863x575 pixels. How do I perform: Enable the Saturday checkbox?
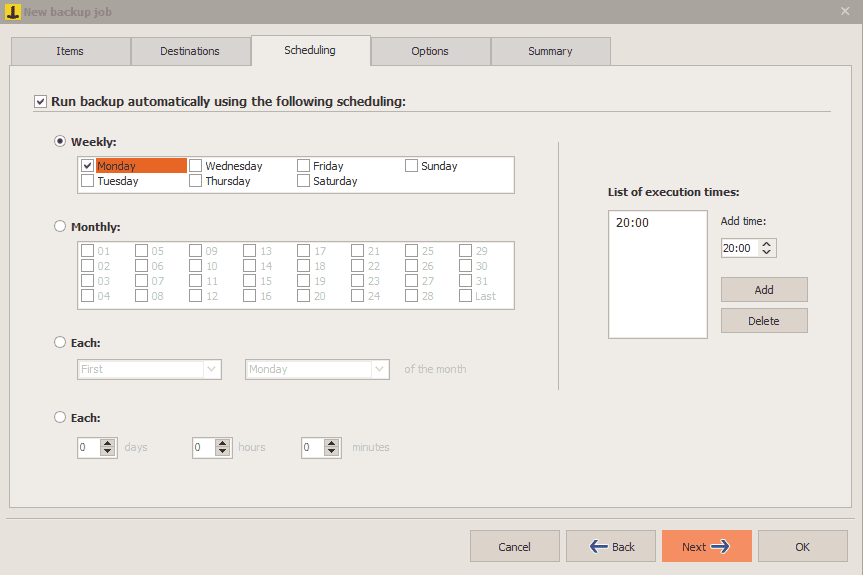click(303, 180)
